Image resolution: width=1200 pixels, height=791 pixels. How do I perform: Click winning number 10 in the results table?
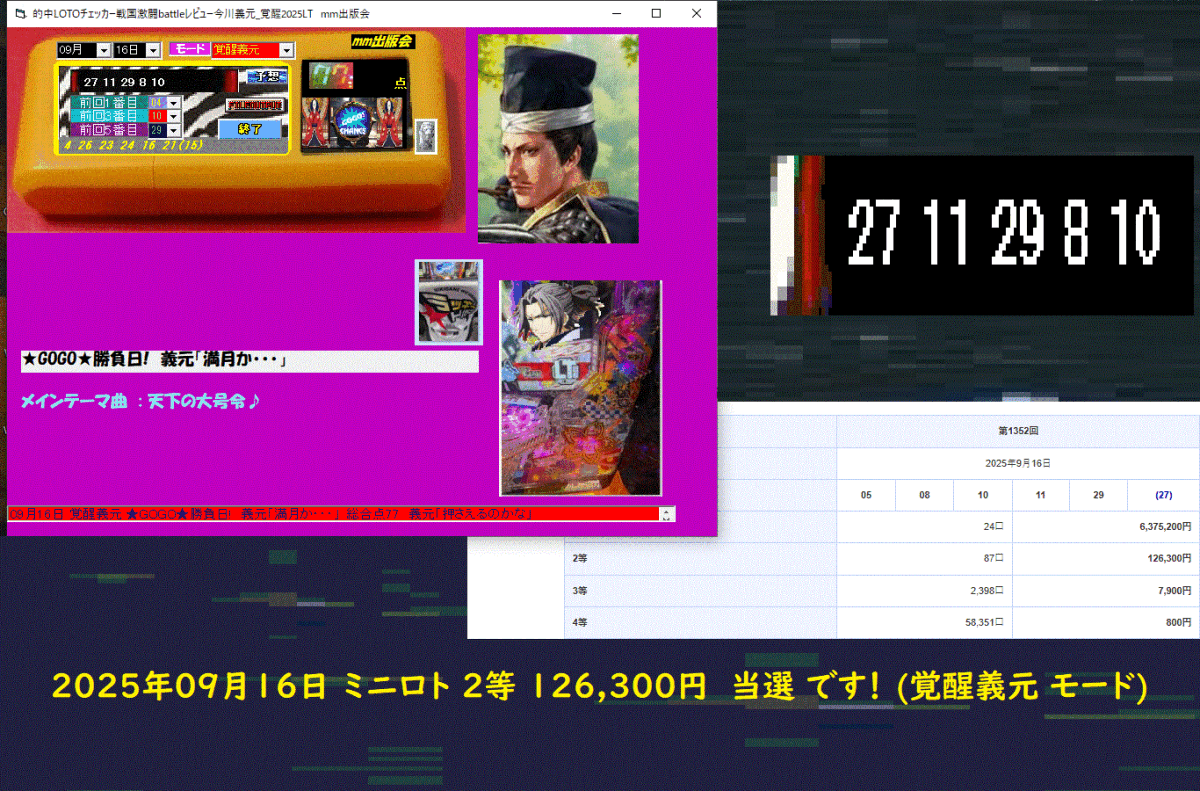click(x=983, y=495)
